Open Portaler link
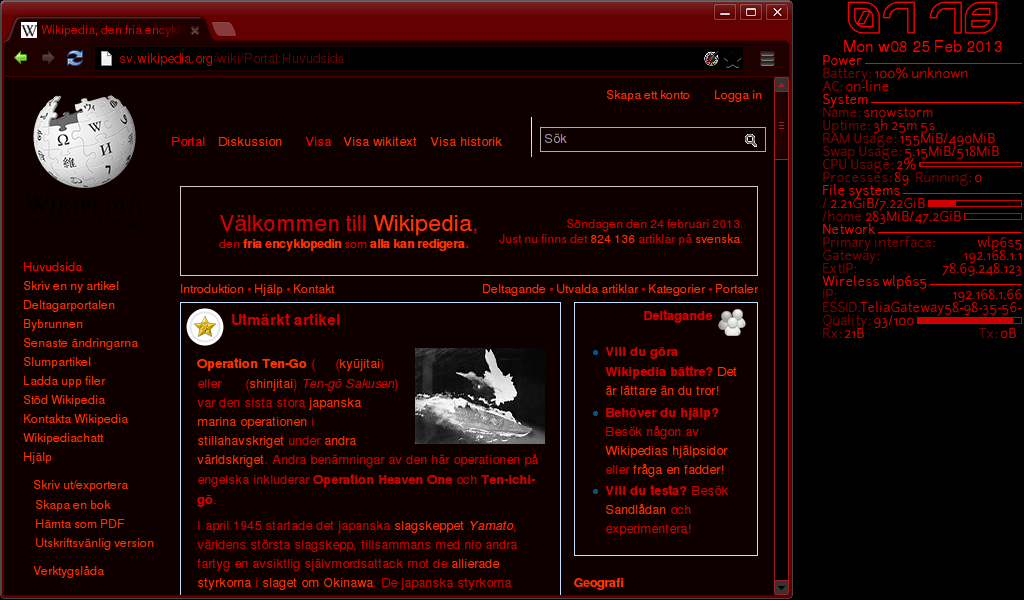This screenshot has height=600, width=1024. (737, 289)
